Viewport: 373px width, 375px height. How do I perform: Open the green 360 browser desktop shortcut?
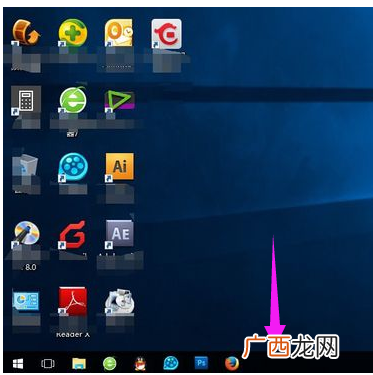click(x=73, y=99)
